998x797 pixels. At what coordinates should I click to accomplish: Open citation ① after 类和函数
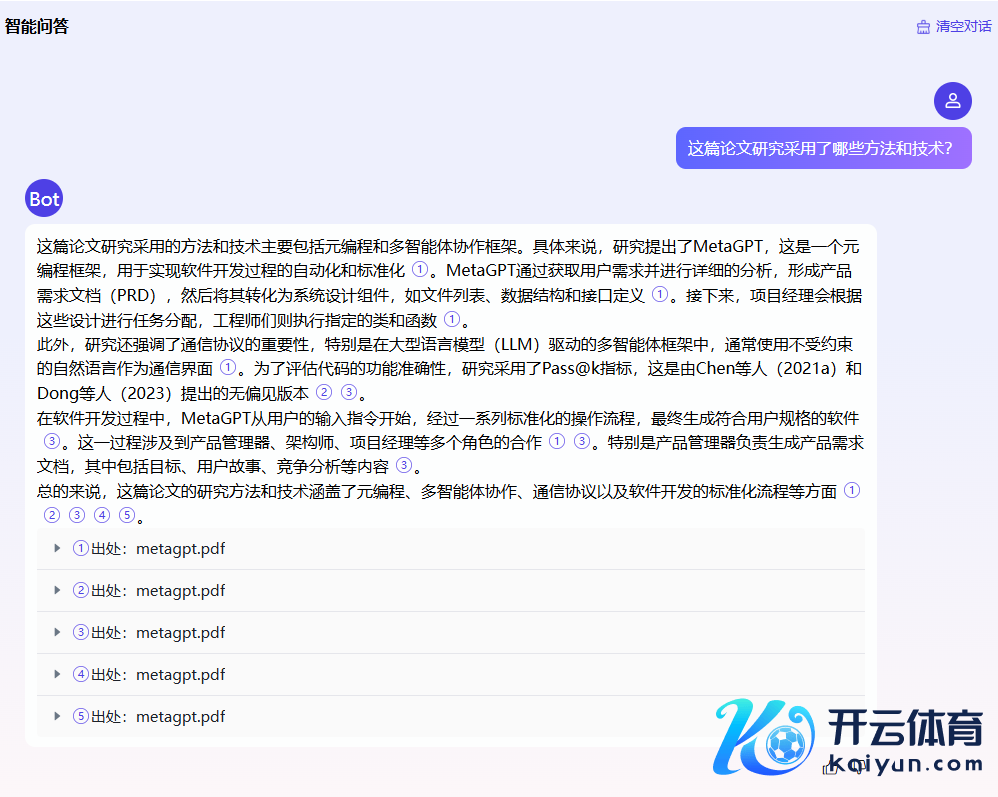[x=452, y=320]
